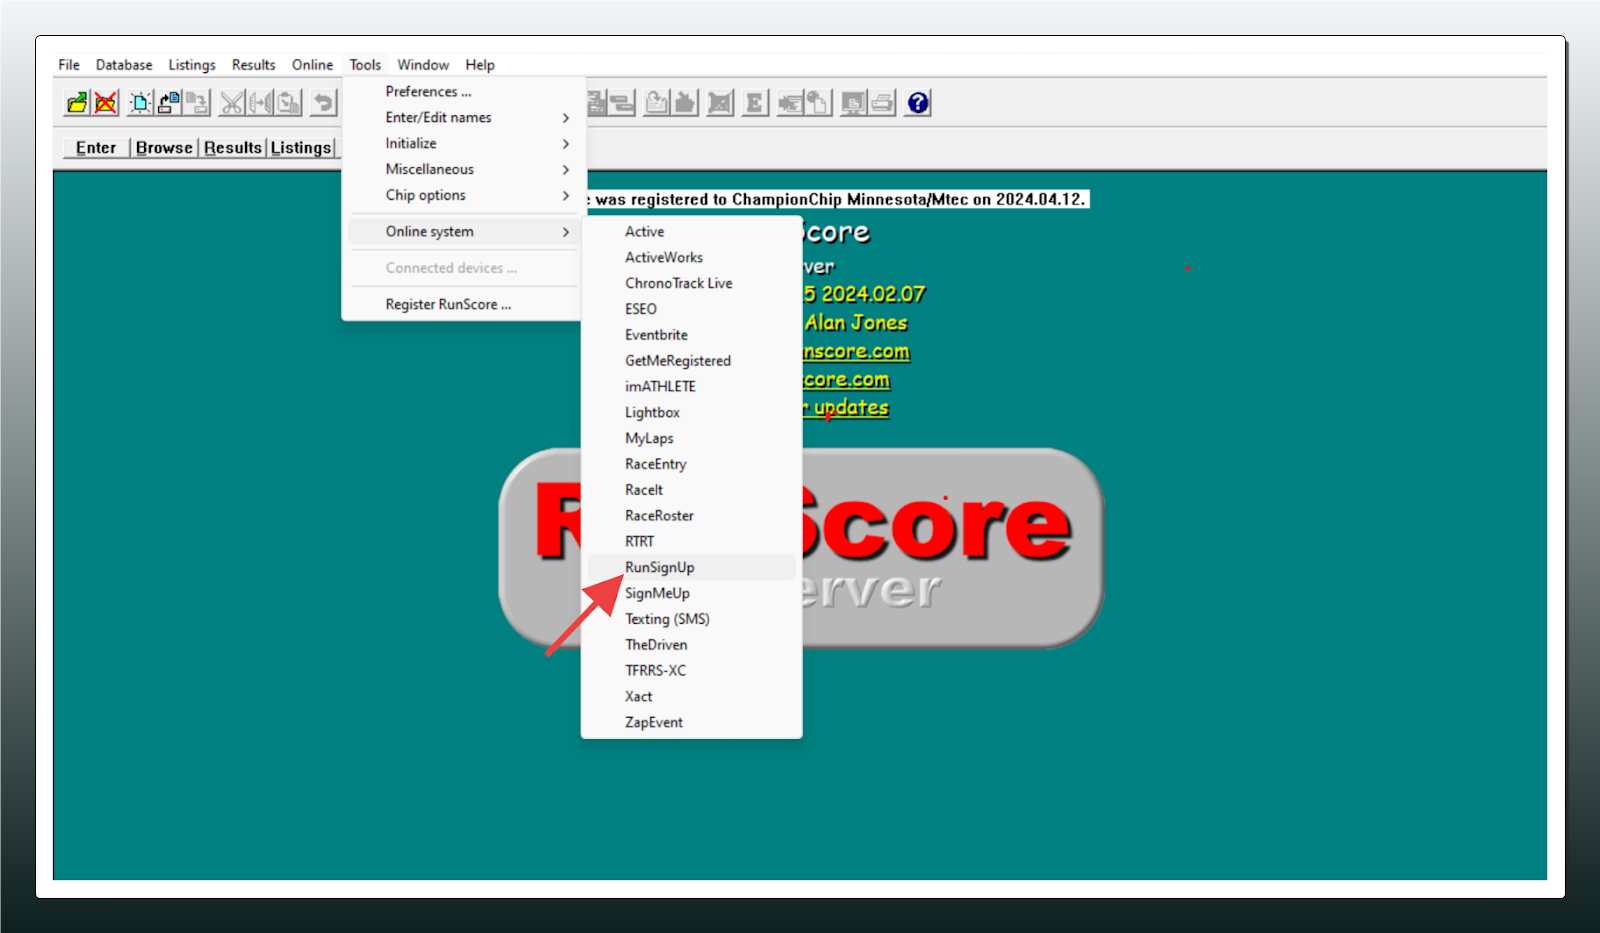Choose Preferences... from Tools menu
1600x933 pixels.
point(464,92)
